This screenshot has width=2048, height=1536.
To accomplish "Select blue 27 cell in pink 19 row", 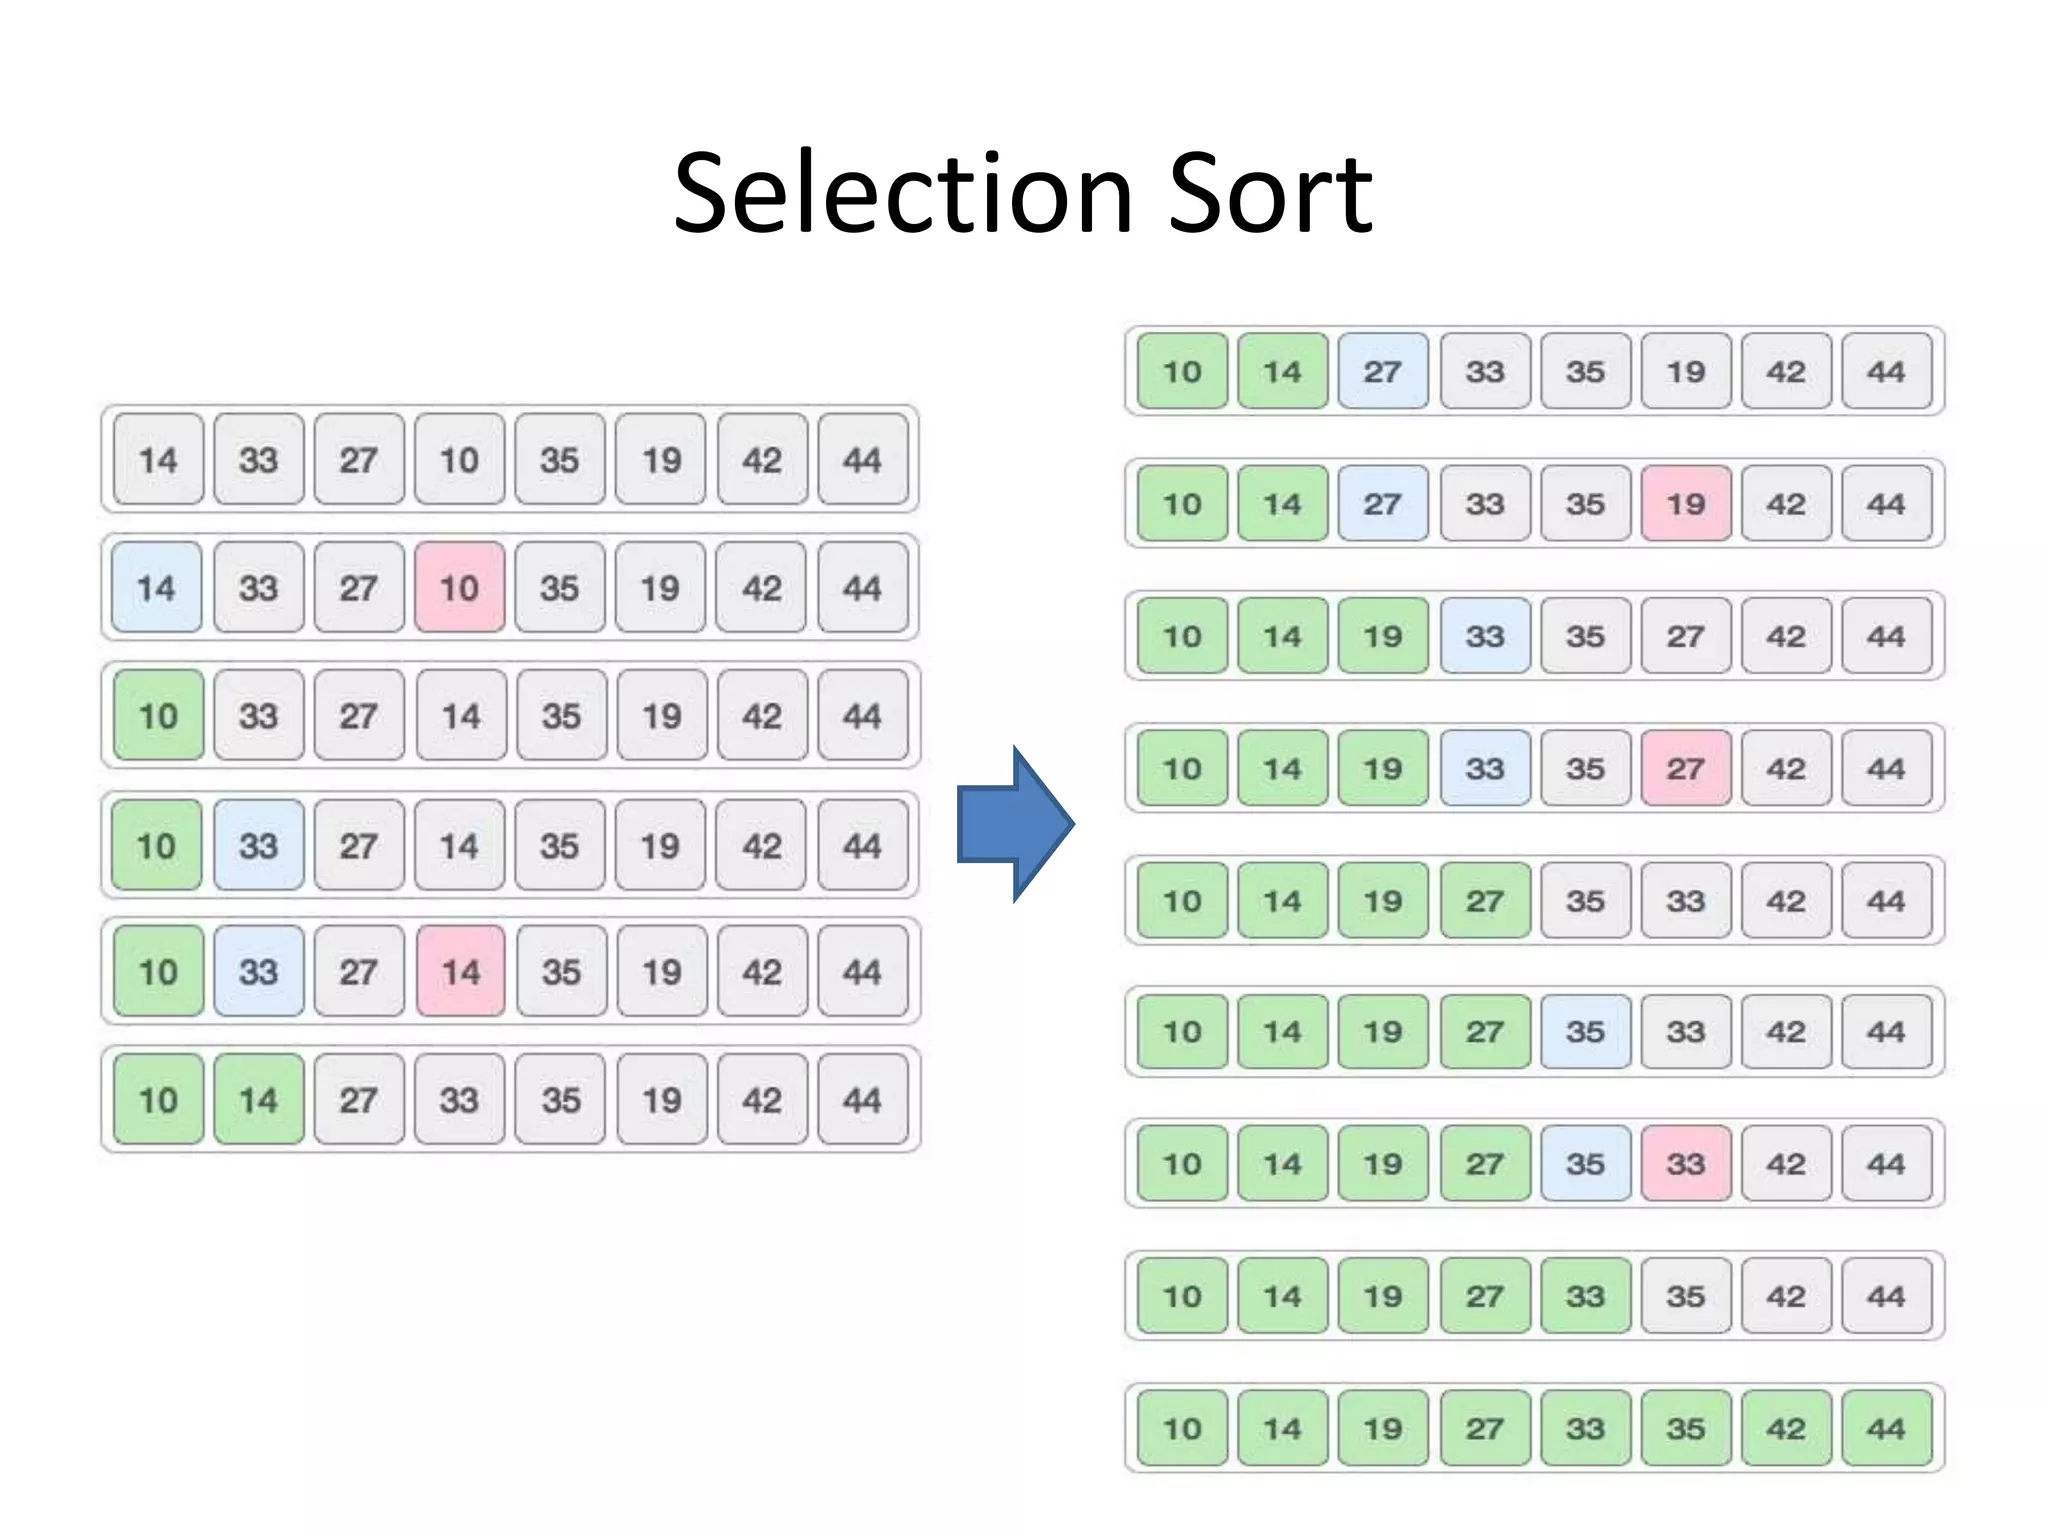I will tap(1383, 504).
